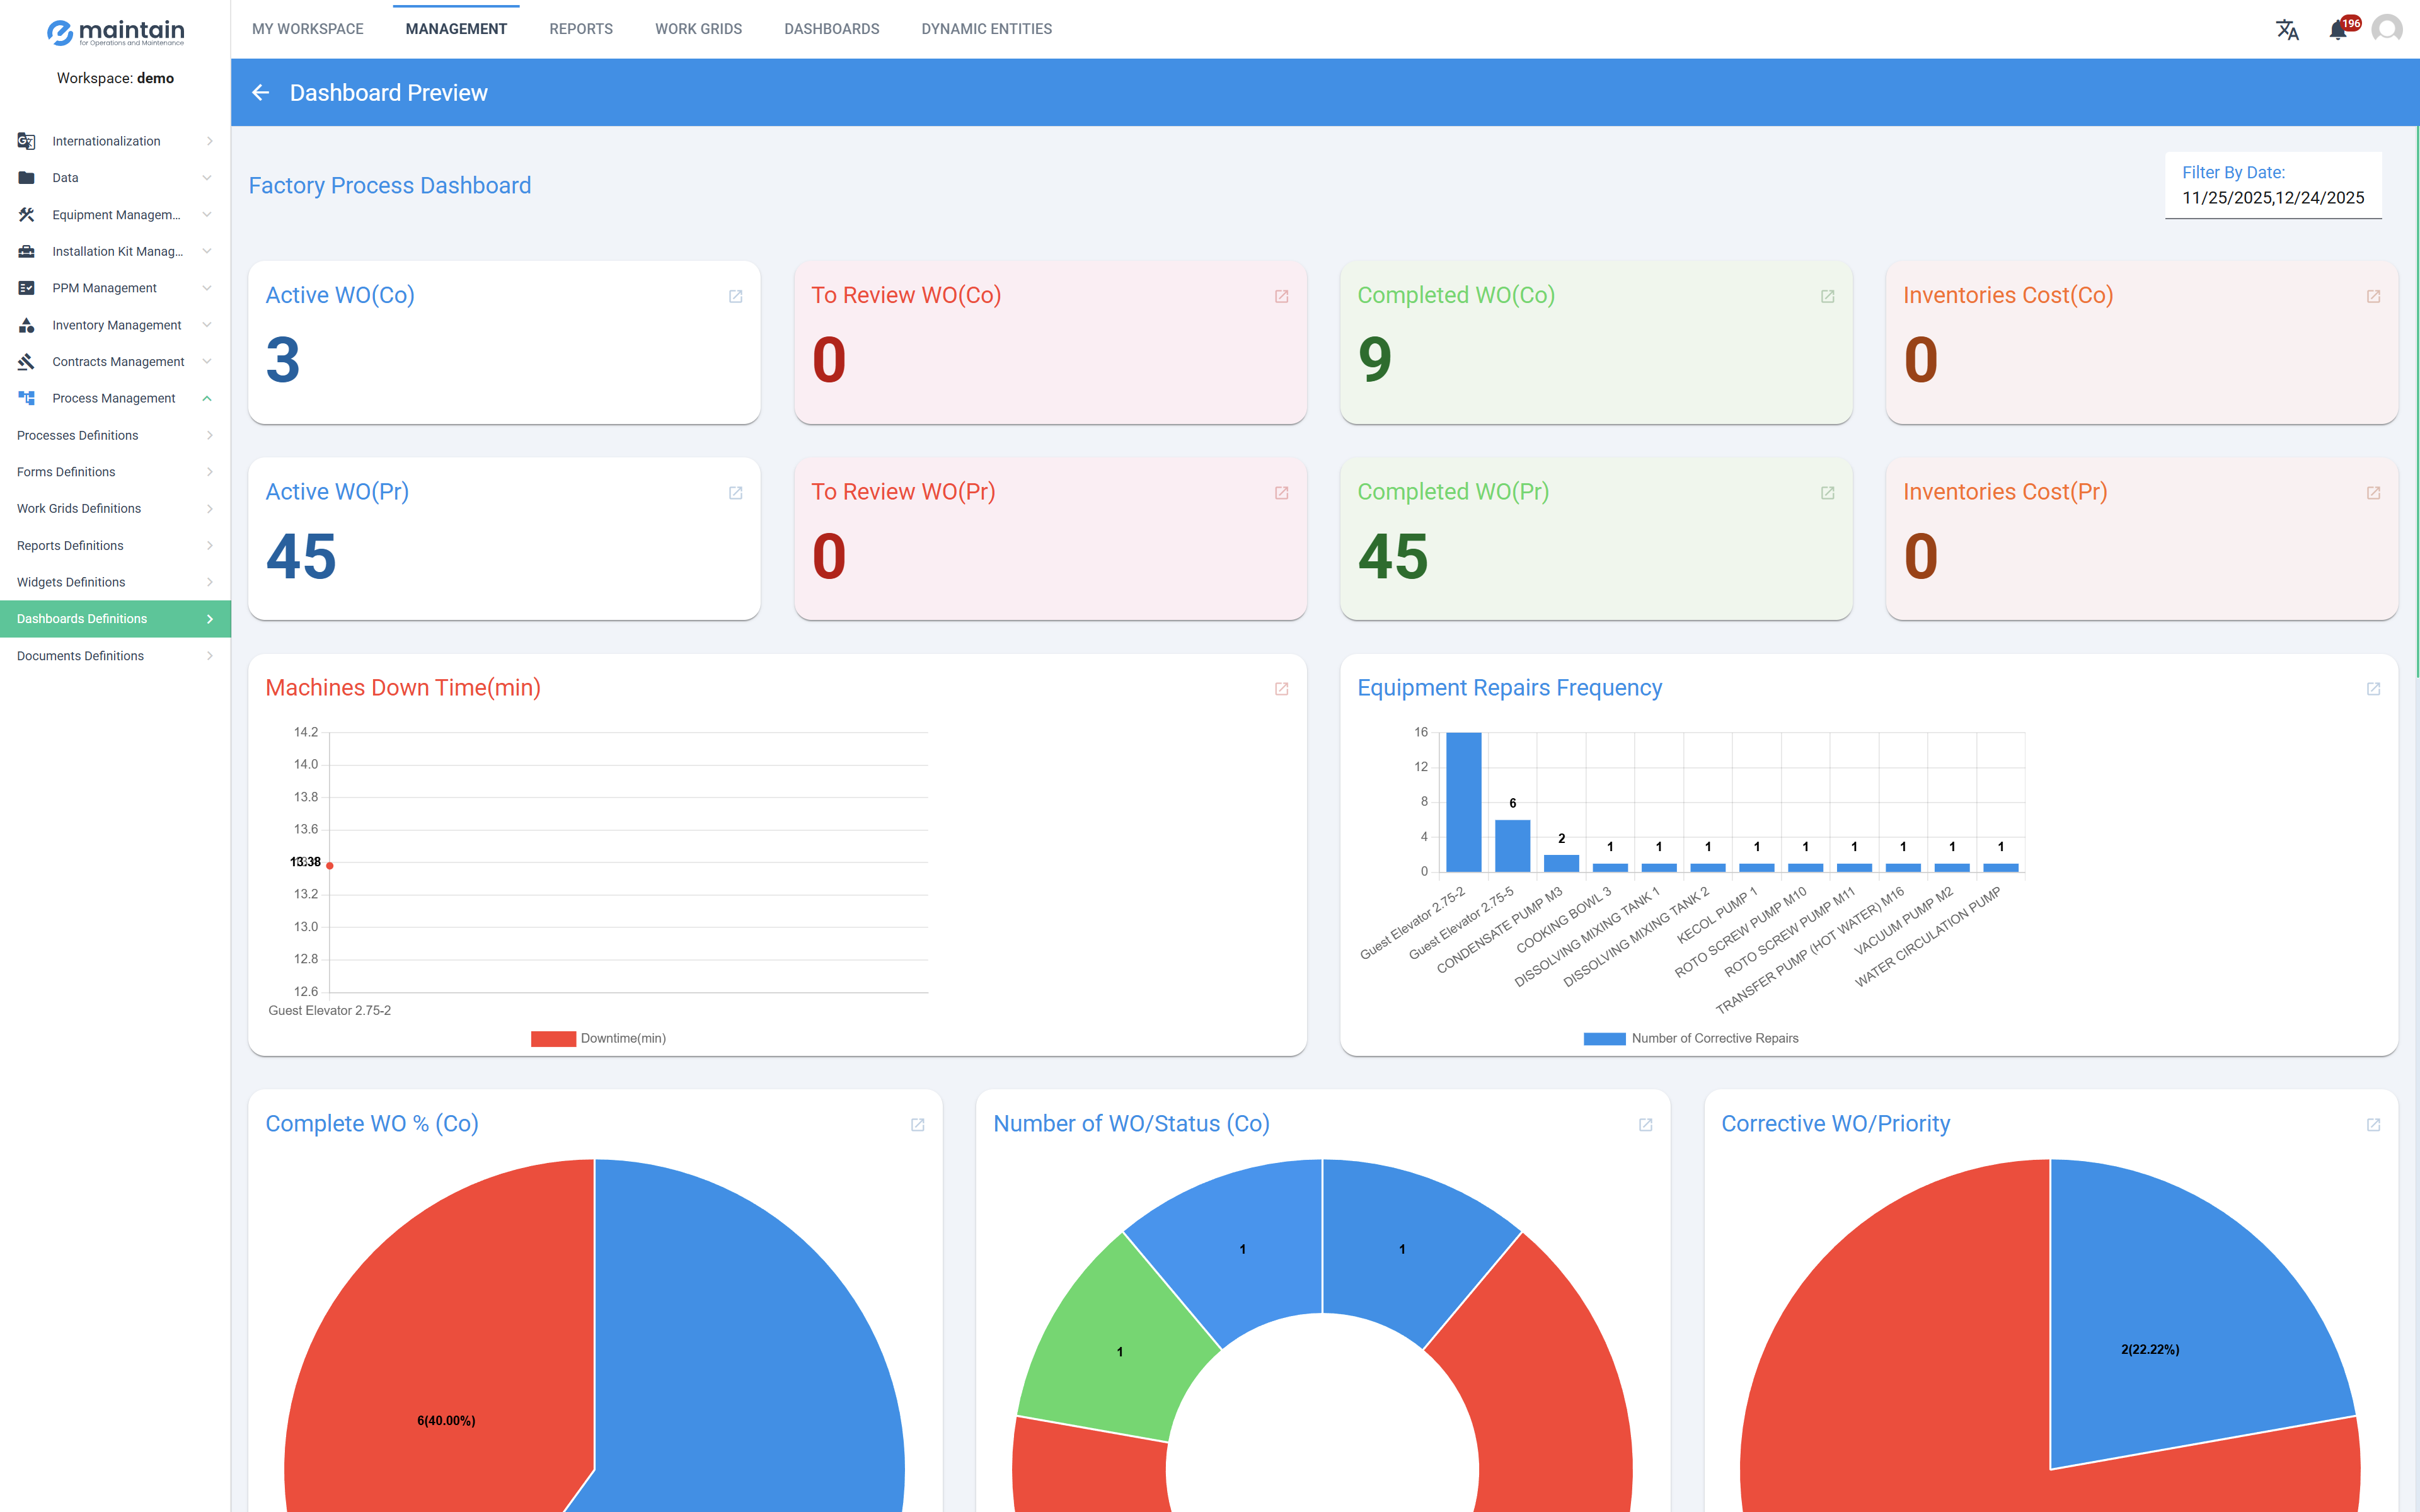Open the DASHBOARDS menu item

832,29
